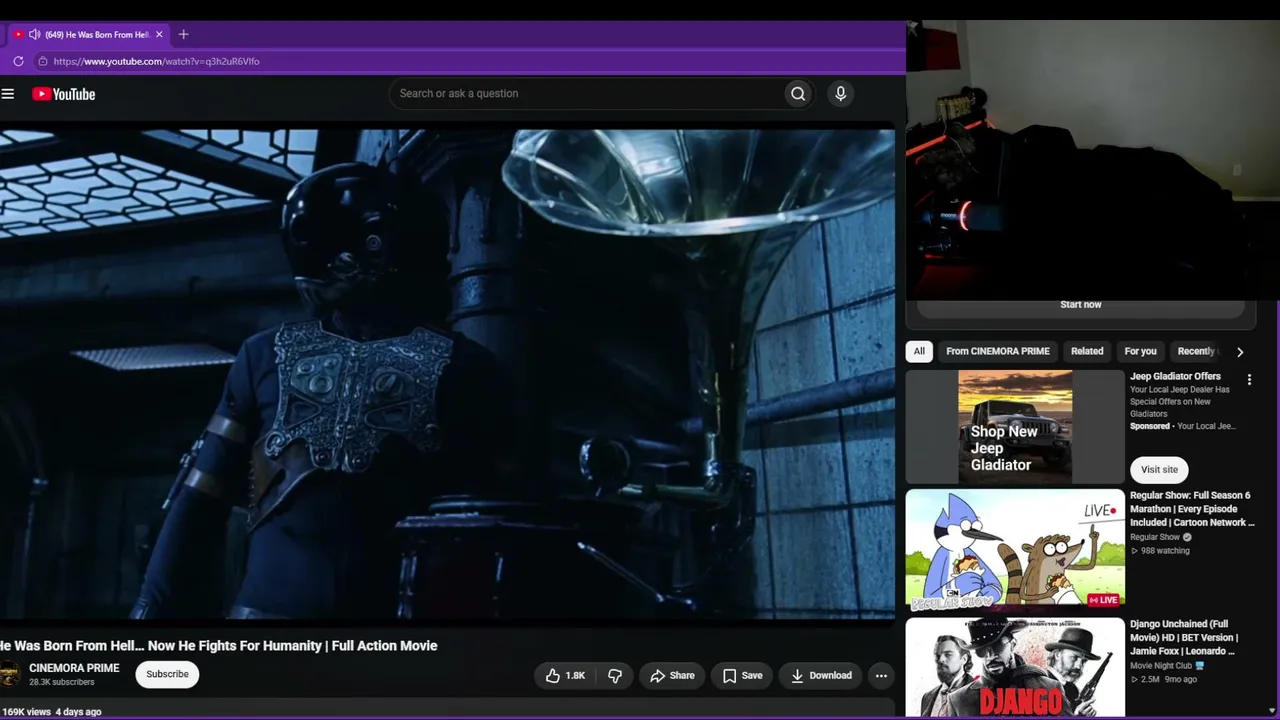
Task: View site information icon in address bar
Action: [x=42, y=61]
